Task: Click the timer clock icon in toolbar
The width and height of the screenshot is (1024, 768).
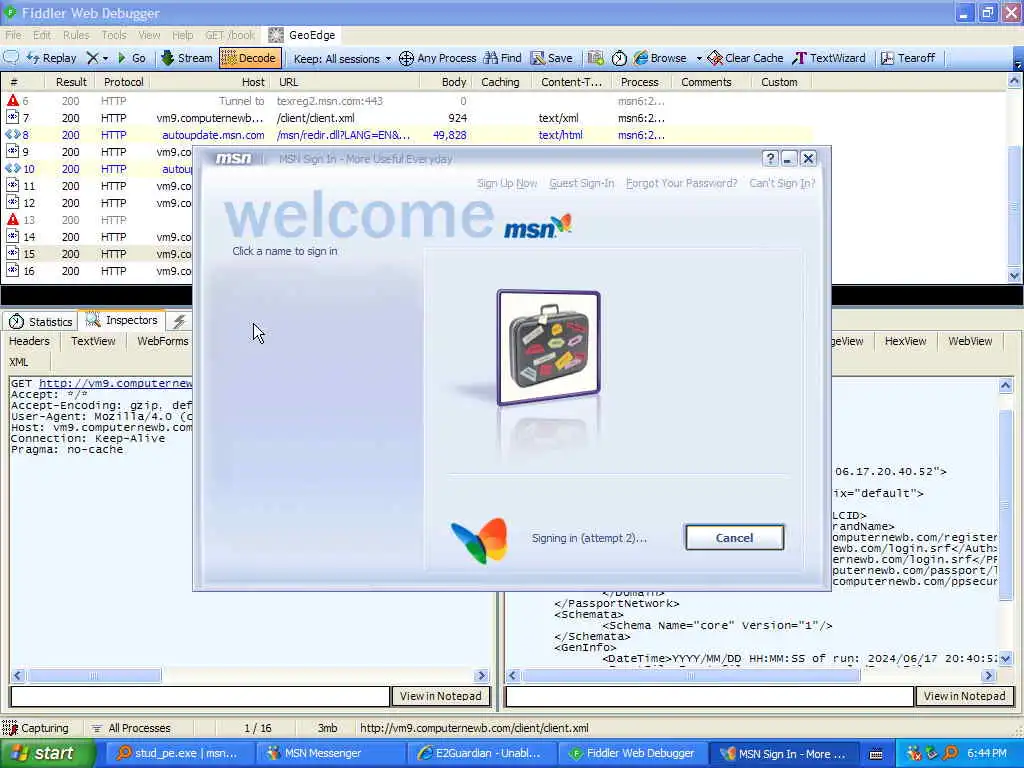Action: [x=619, y=58]
